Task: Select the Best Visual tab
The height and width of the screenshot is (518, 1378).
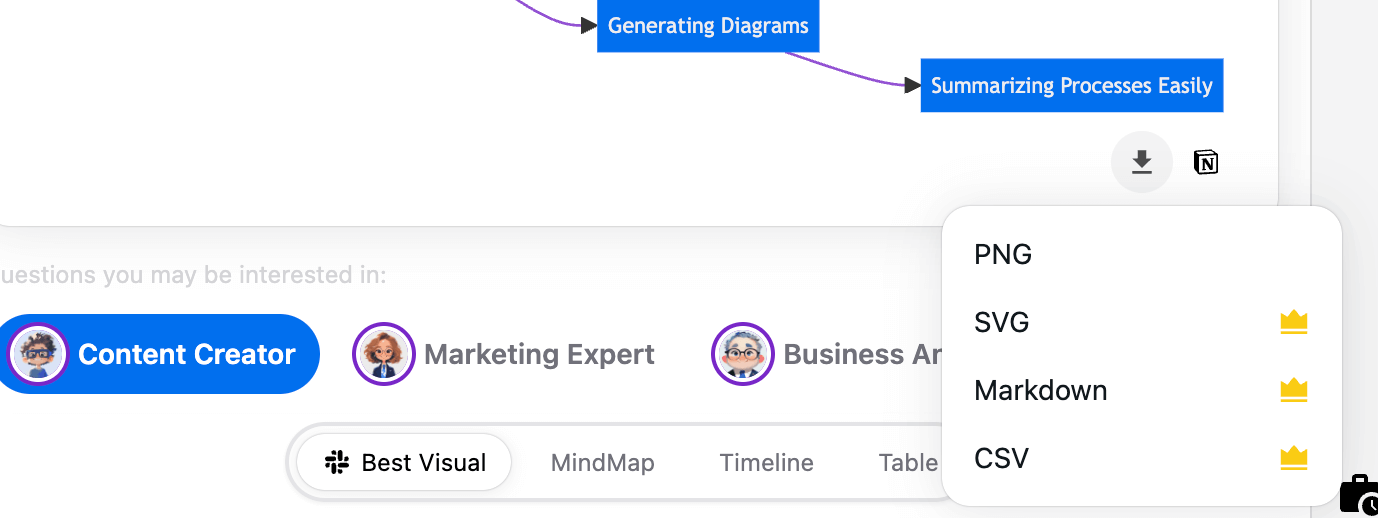Action: [x=405, y=463]
